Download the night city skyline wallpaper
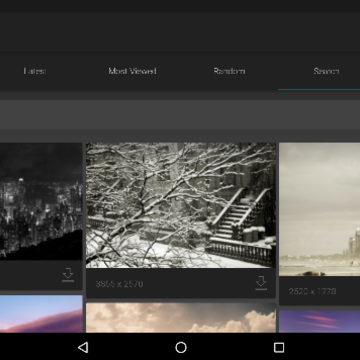This screenshot has height=360, width=360. 68,275
